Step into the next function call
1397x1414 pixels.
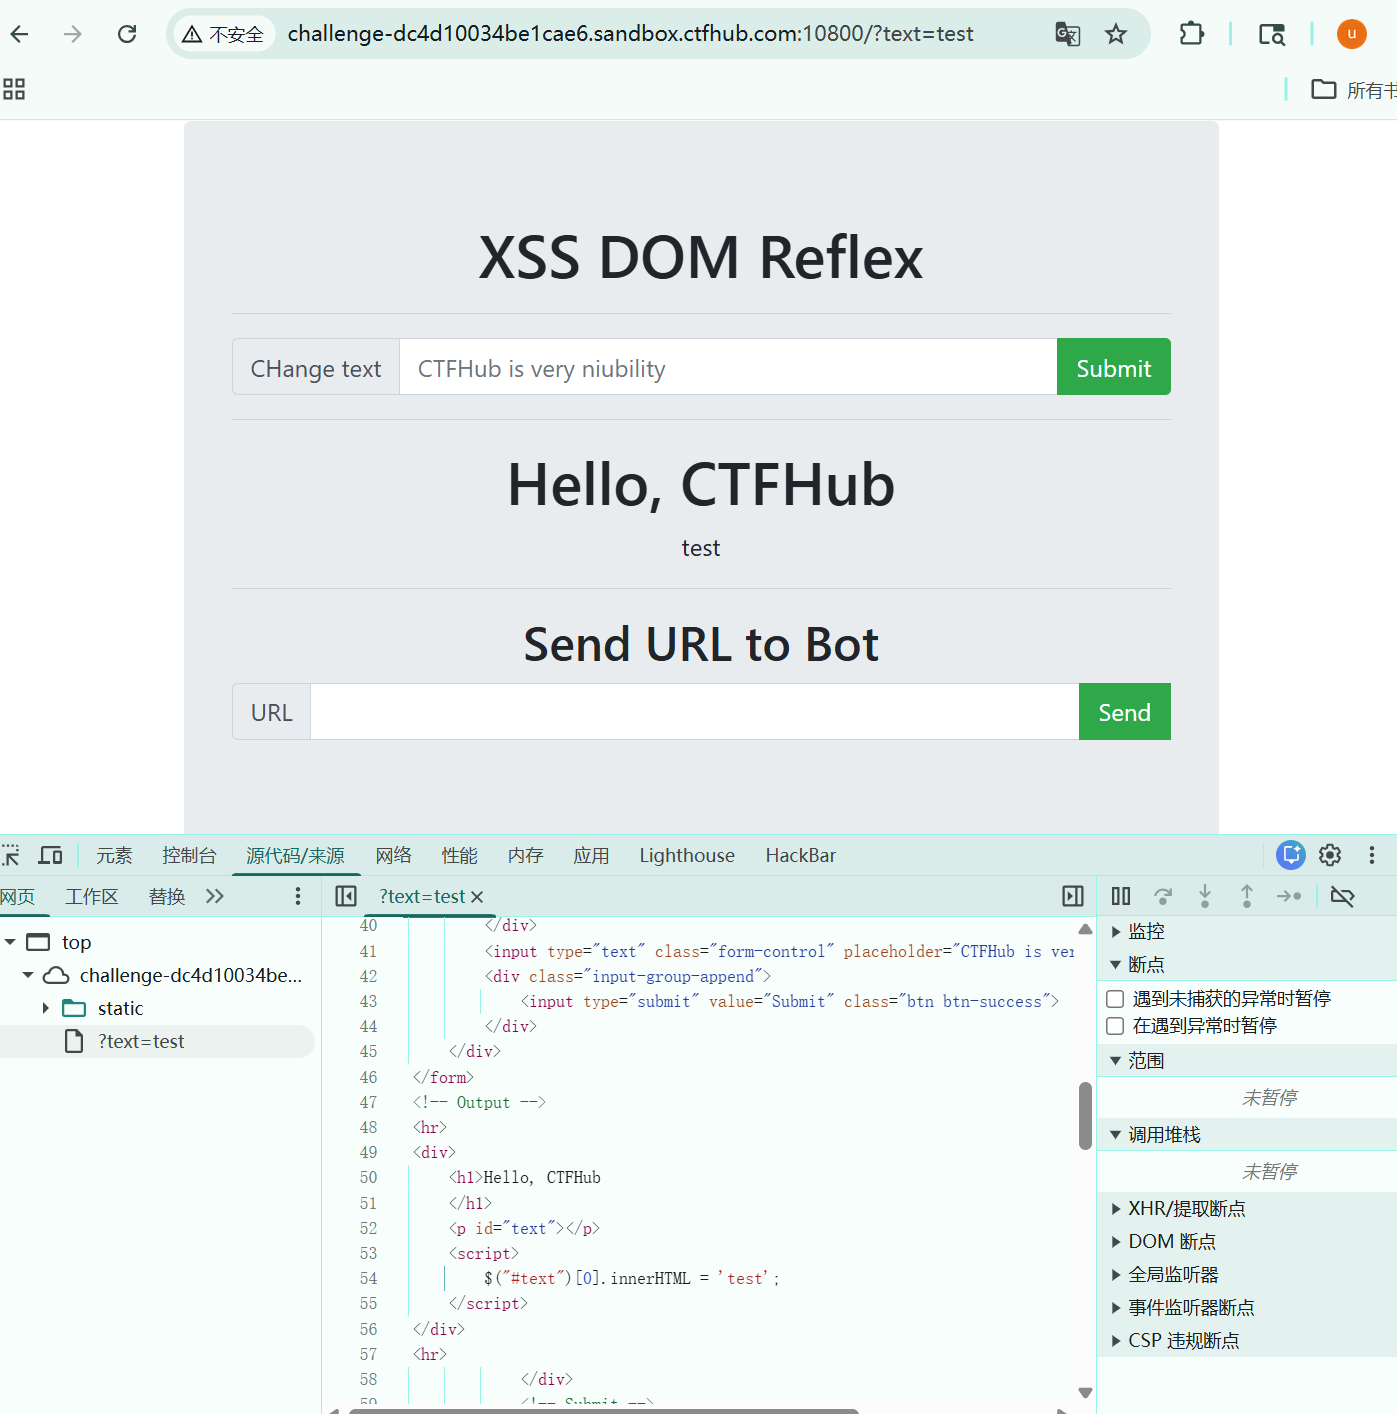(1205, 896)
